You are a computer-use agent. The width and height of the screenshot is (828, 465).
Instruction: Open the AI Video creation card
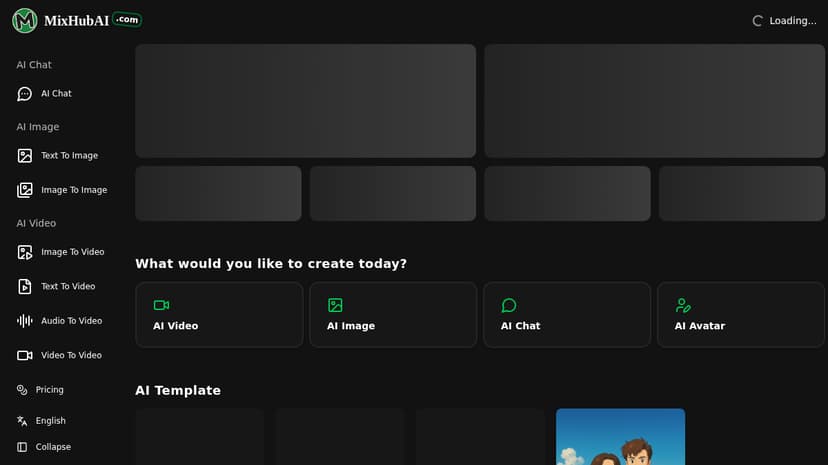(x=219, y=315)
